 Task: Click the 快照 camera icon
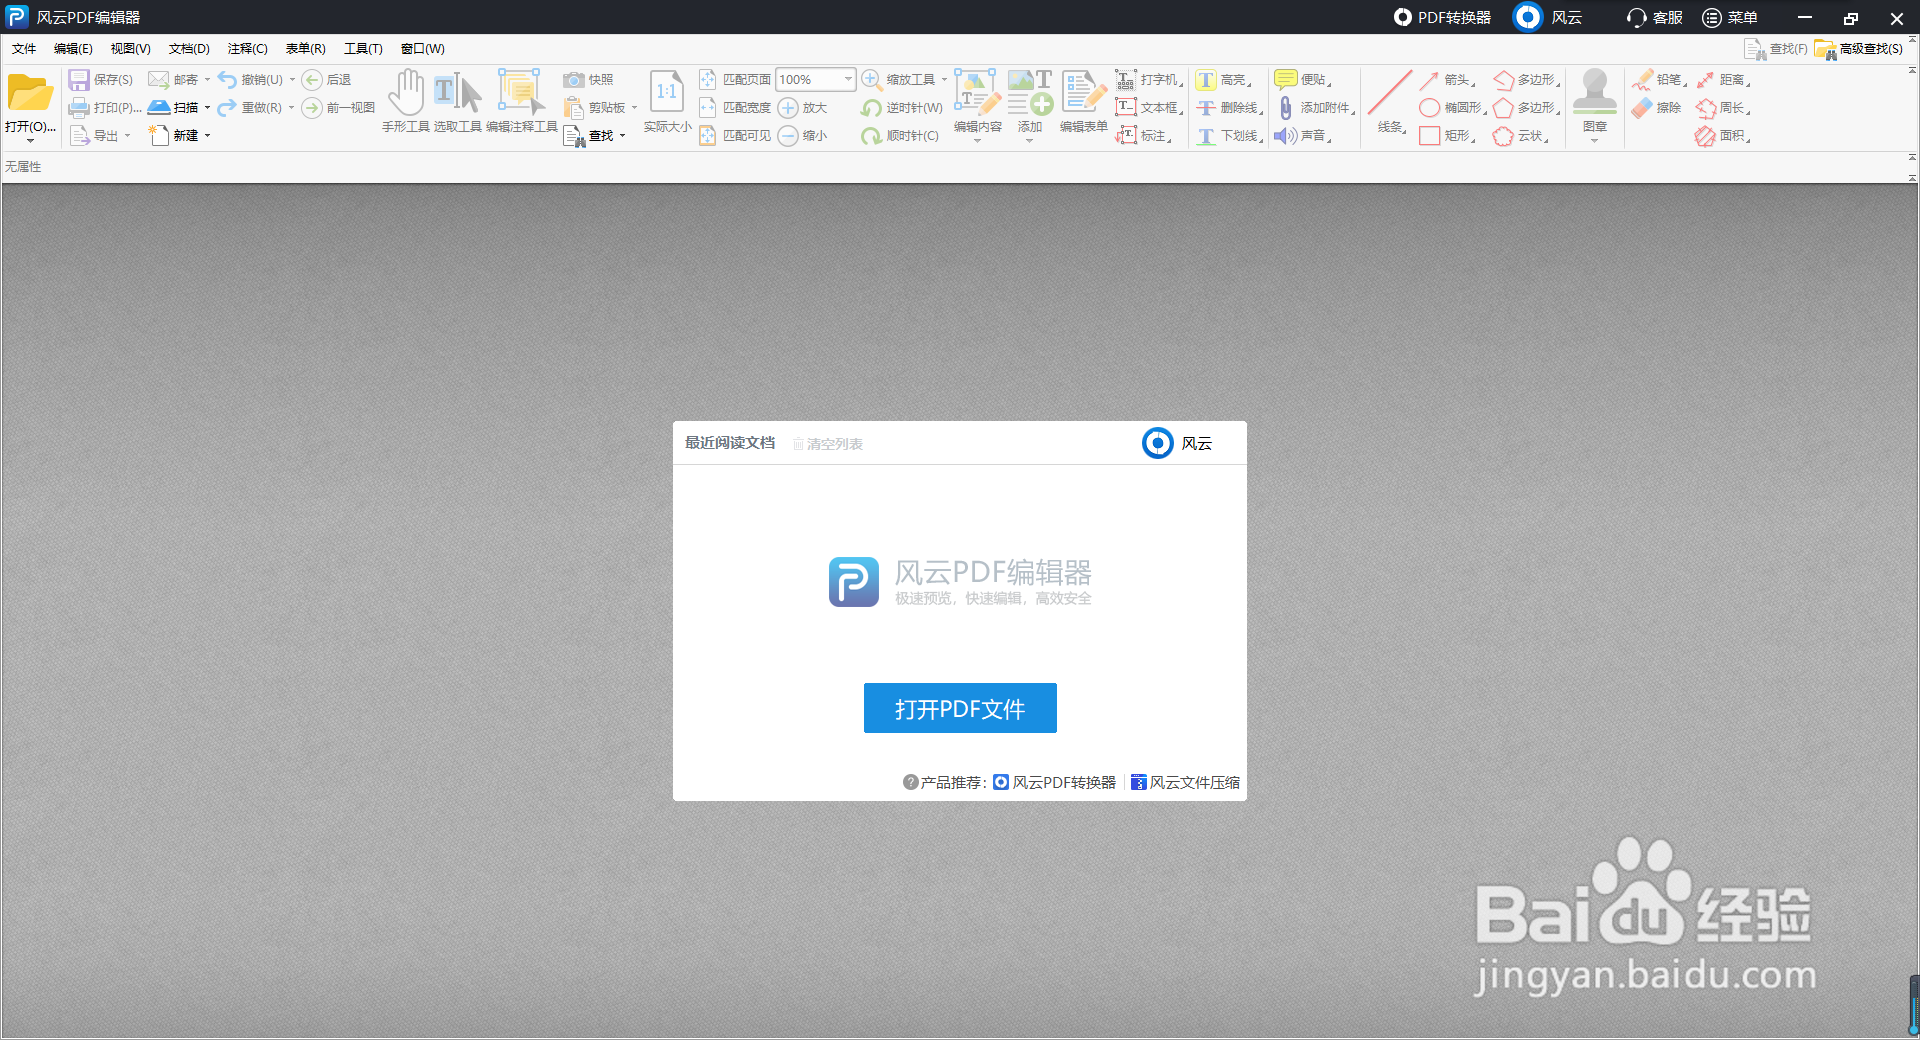click(x=574, y=80)
